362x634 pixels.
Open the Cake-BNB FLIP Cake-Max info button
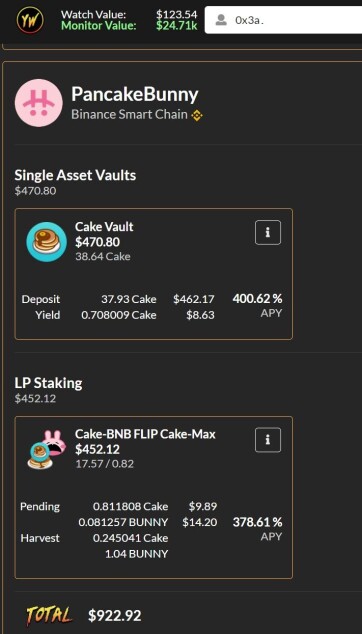pos(268,440)
